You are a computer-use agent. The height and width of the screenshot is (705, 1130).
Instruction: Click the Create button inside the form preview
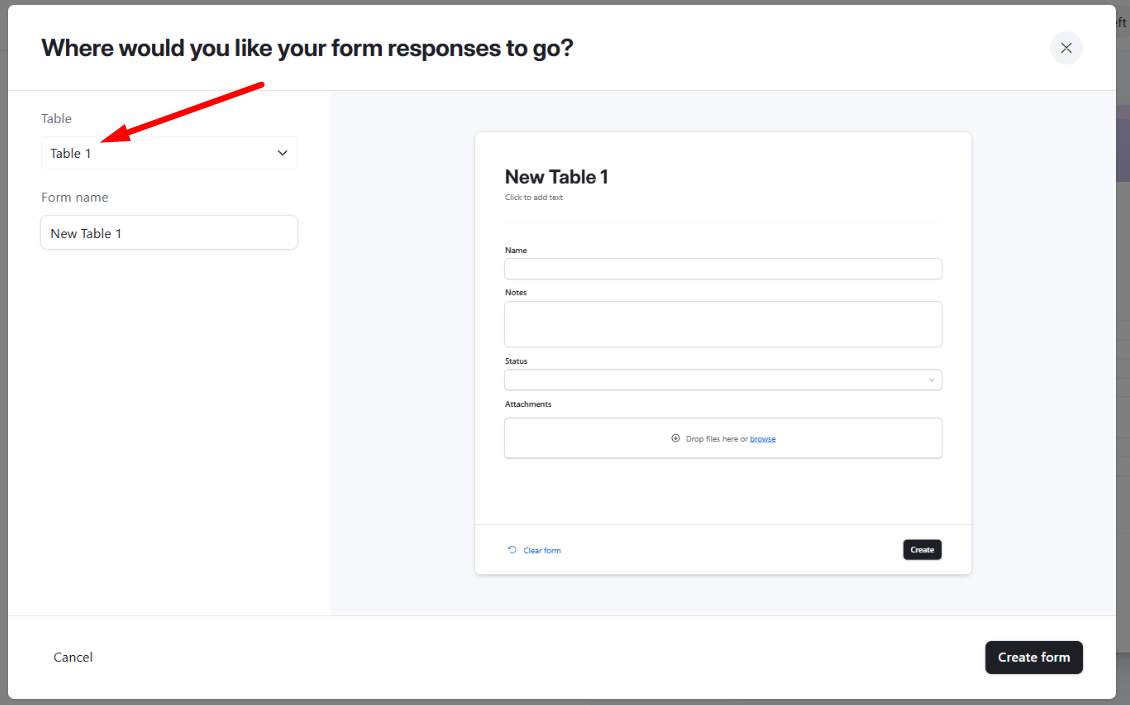click(x=921, y=549)
